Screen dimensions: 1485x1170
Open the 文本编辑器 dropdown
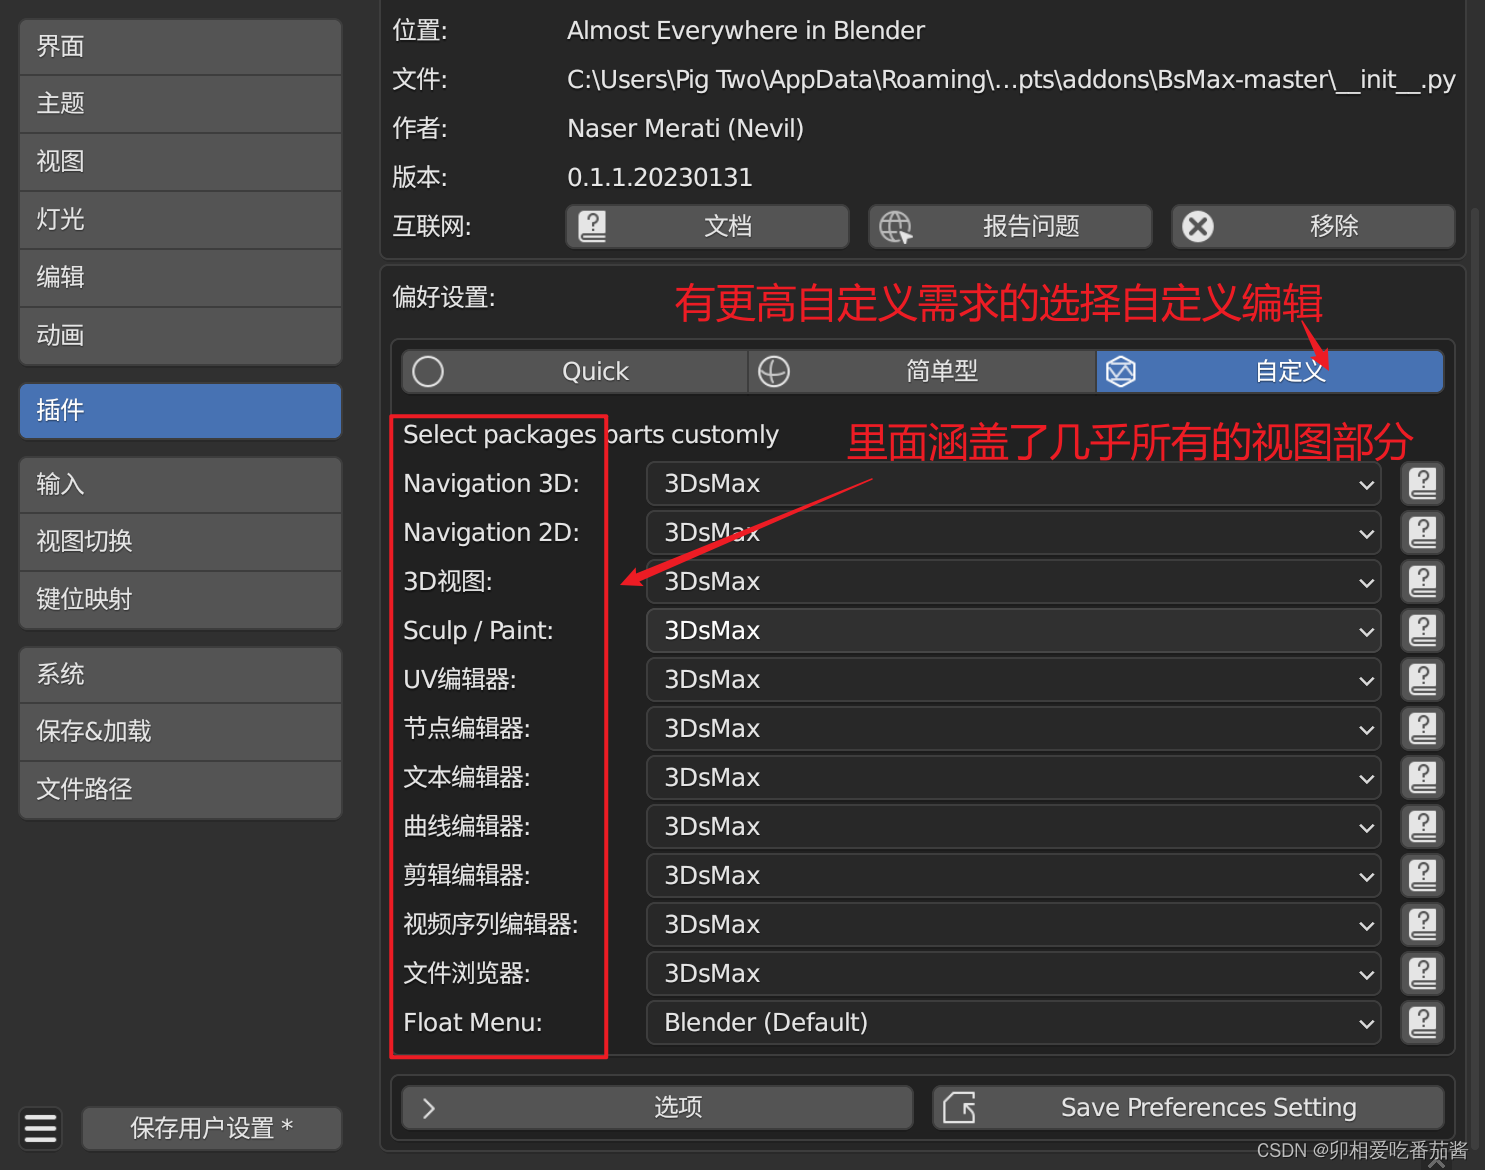[1014, 777]
